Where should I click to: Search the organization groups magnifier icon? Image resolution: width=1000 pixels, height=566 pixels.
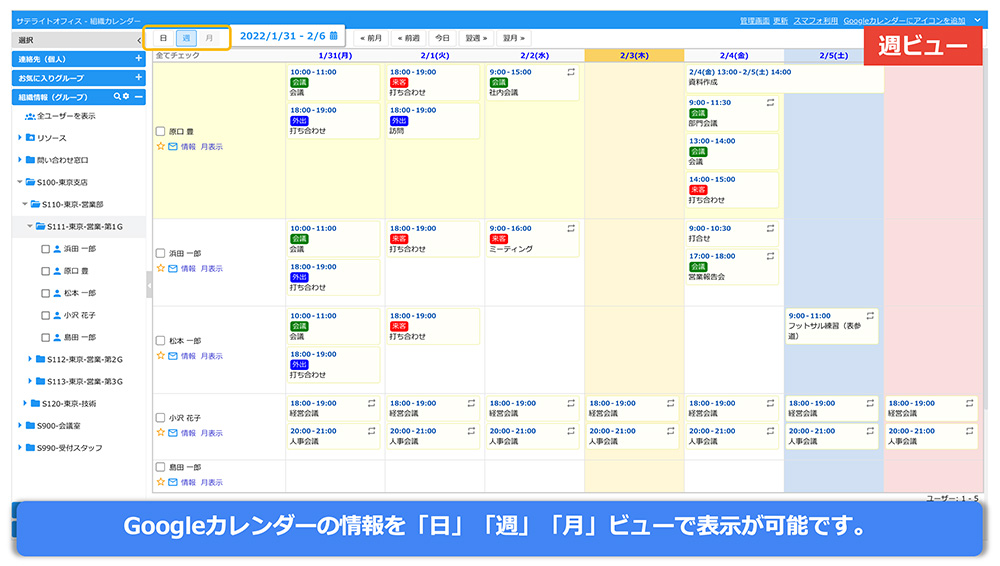click(117, 97)
